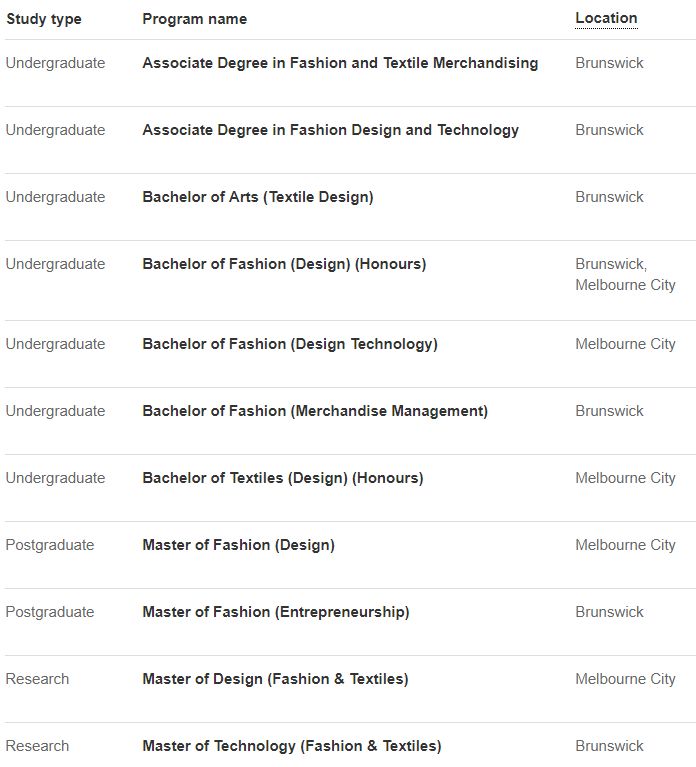Open Bachelor of Fashion (Design Technology) program
The width and height of the screenshot is (696, 767).
click(290, 344)
